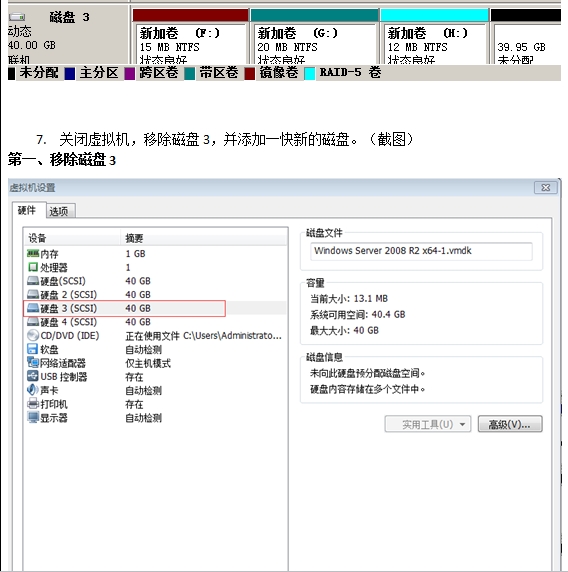
Task: Switch to the 选项 tab
Action: point(61,211)
